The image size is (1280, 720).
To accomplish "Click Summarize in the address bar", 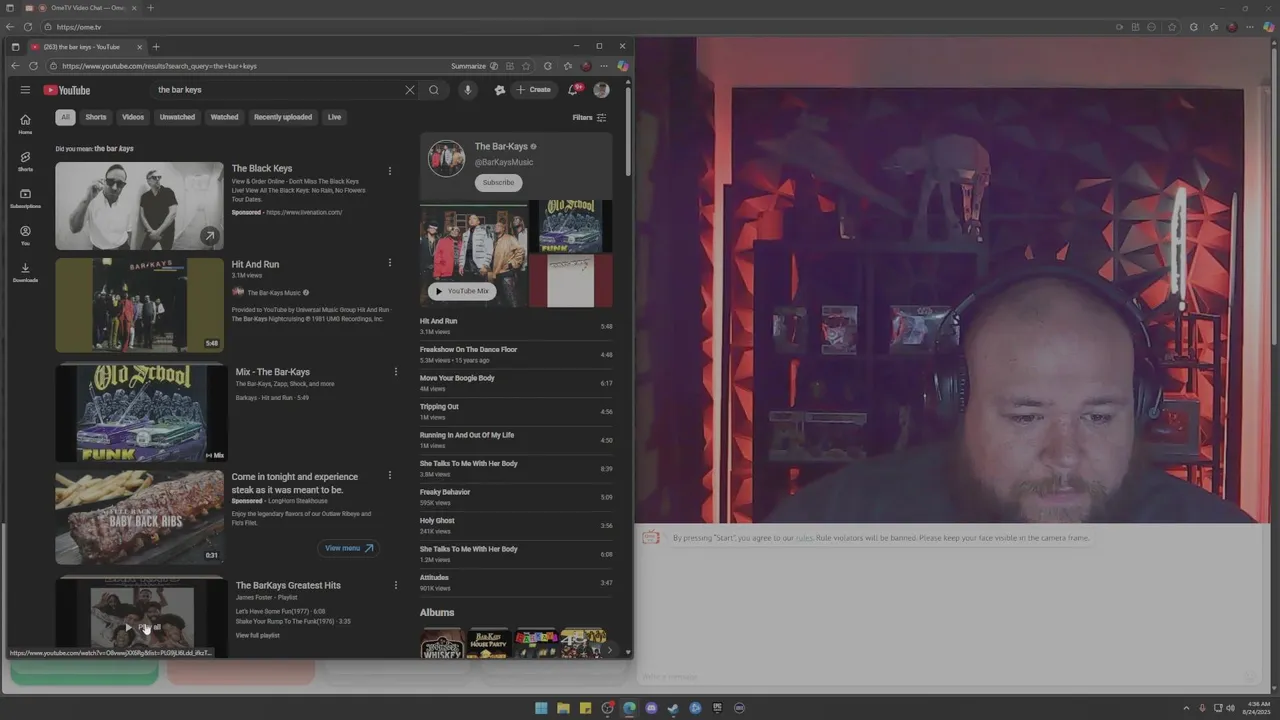I will pyautogui.click(x=468, y=66).
